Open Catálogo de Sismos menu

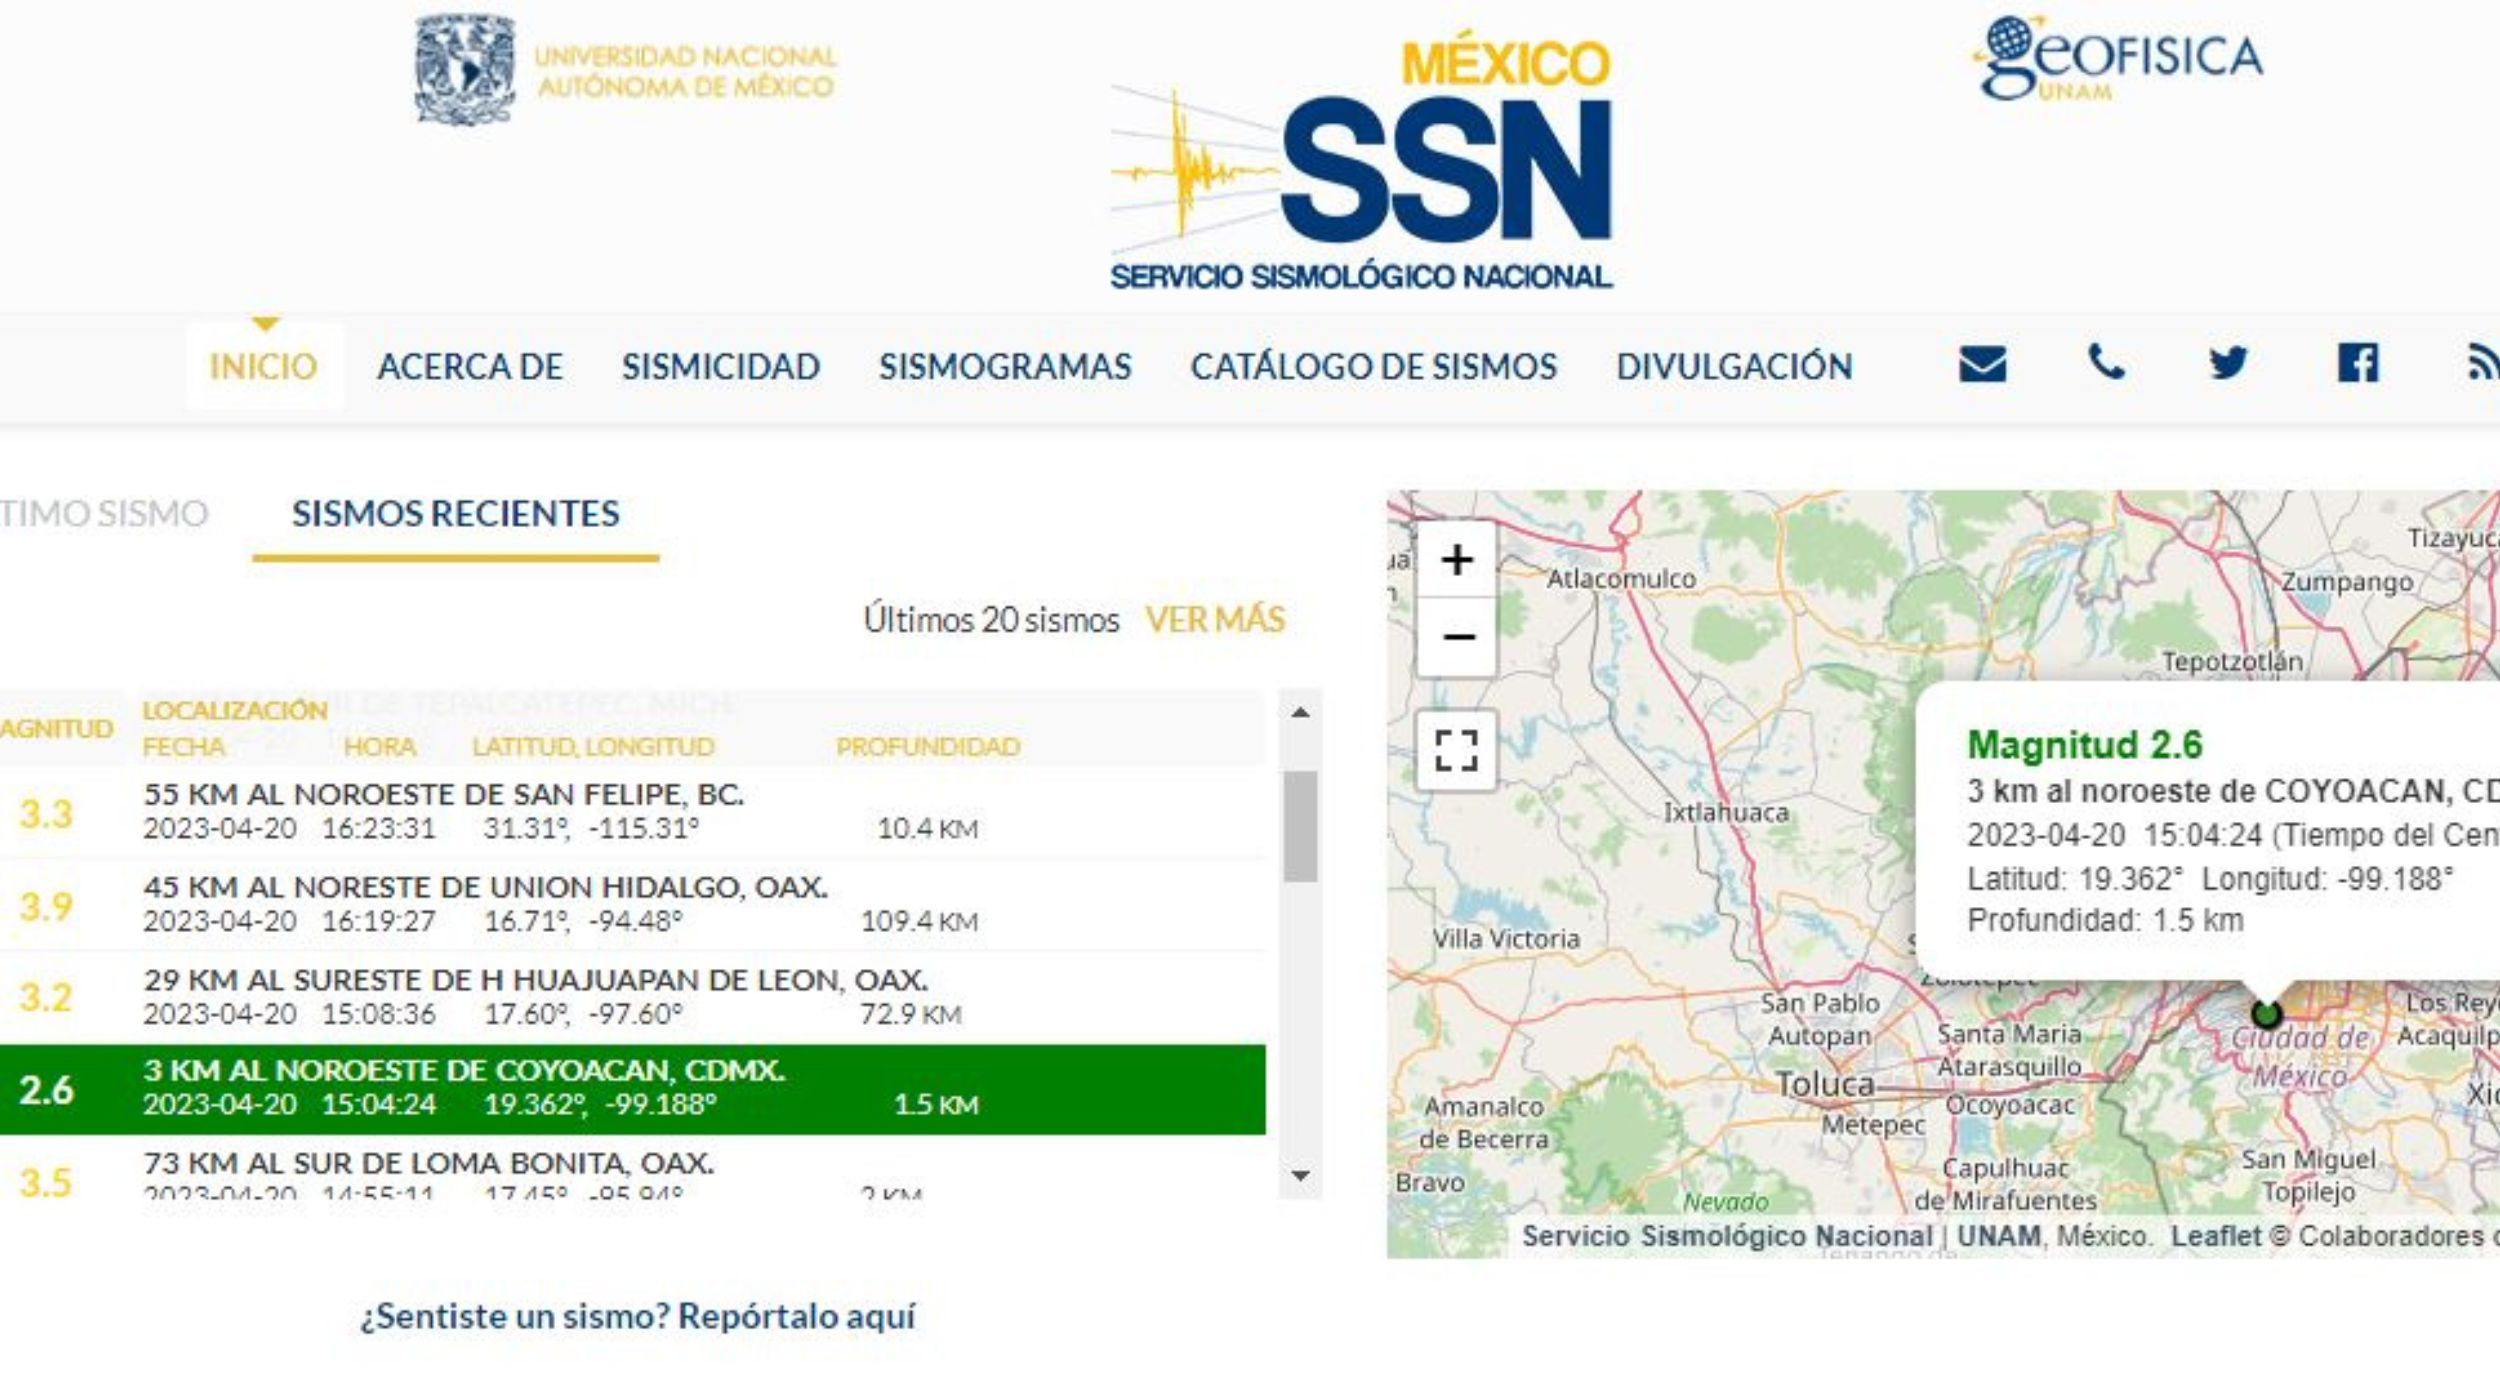point(1373,367)
